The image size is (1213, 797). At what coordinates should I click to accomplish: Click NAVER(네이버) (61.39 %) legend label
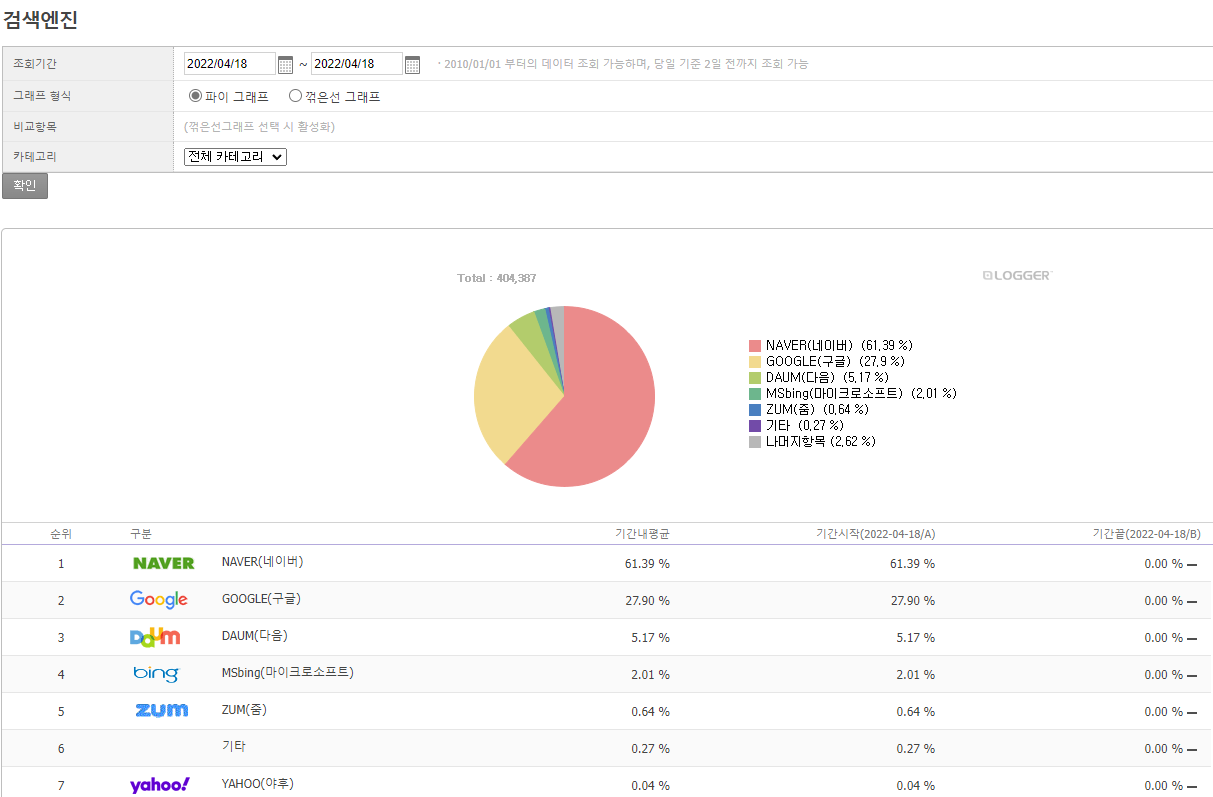click(839, 345)
